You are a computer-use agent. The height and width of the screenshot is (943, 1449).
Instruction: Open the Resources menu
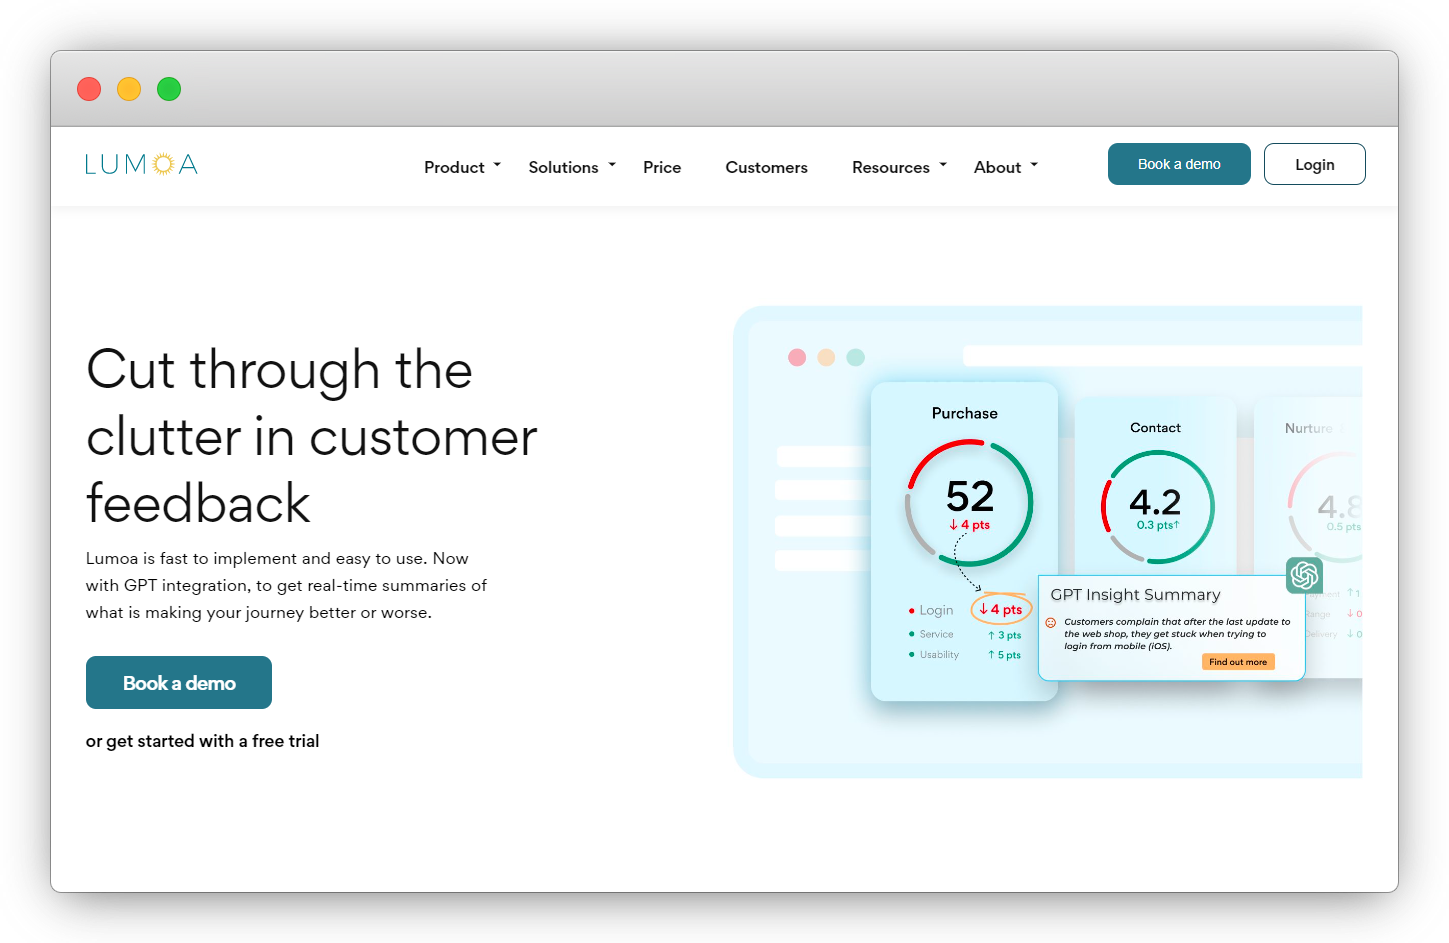[891, 167]
